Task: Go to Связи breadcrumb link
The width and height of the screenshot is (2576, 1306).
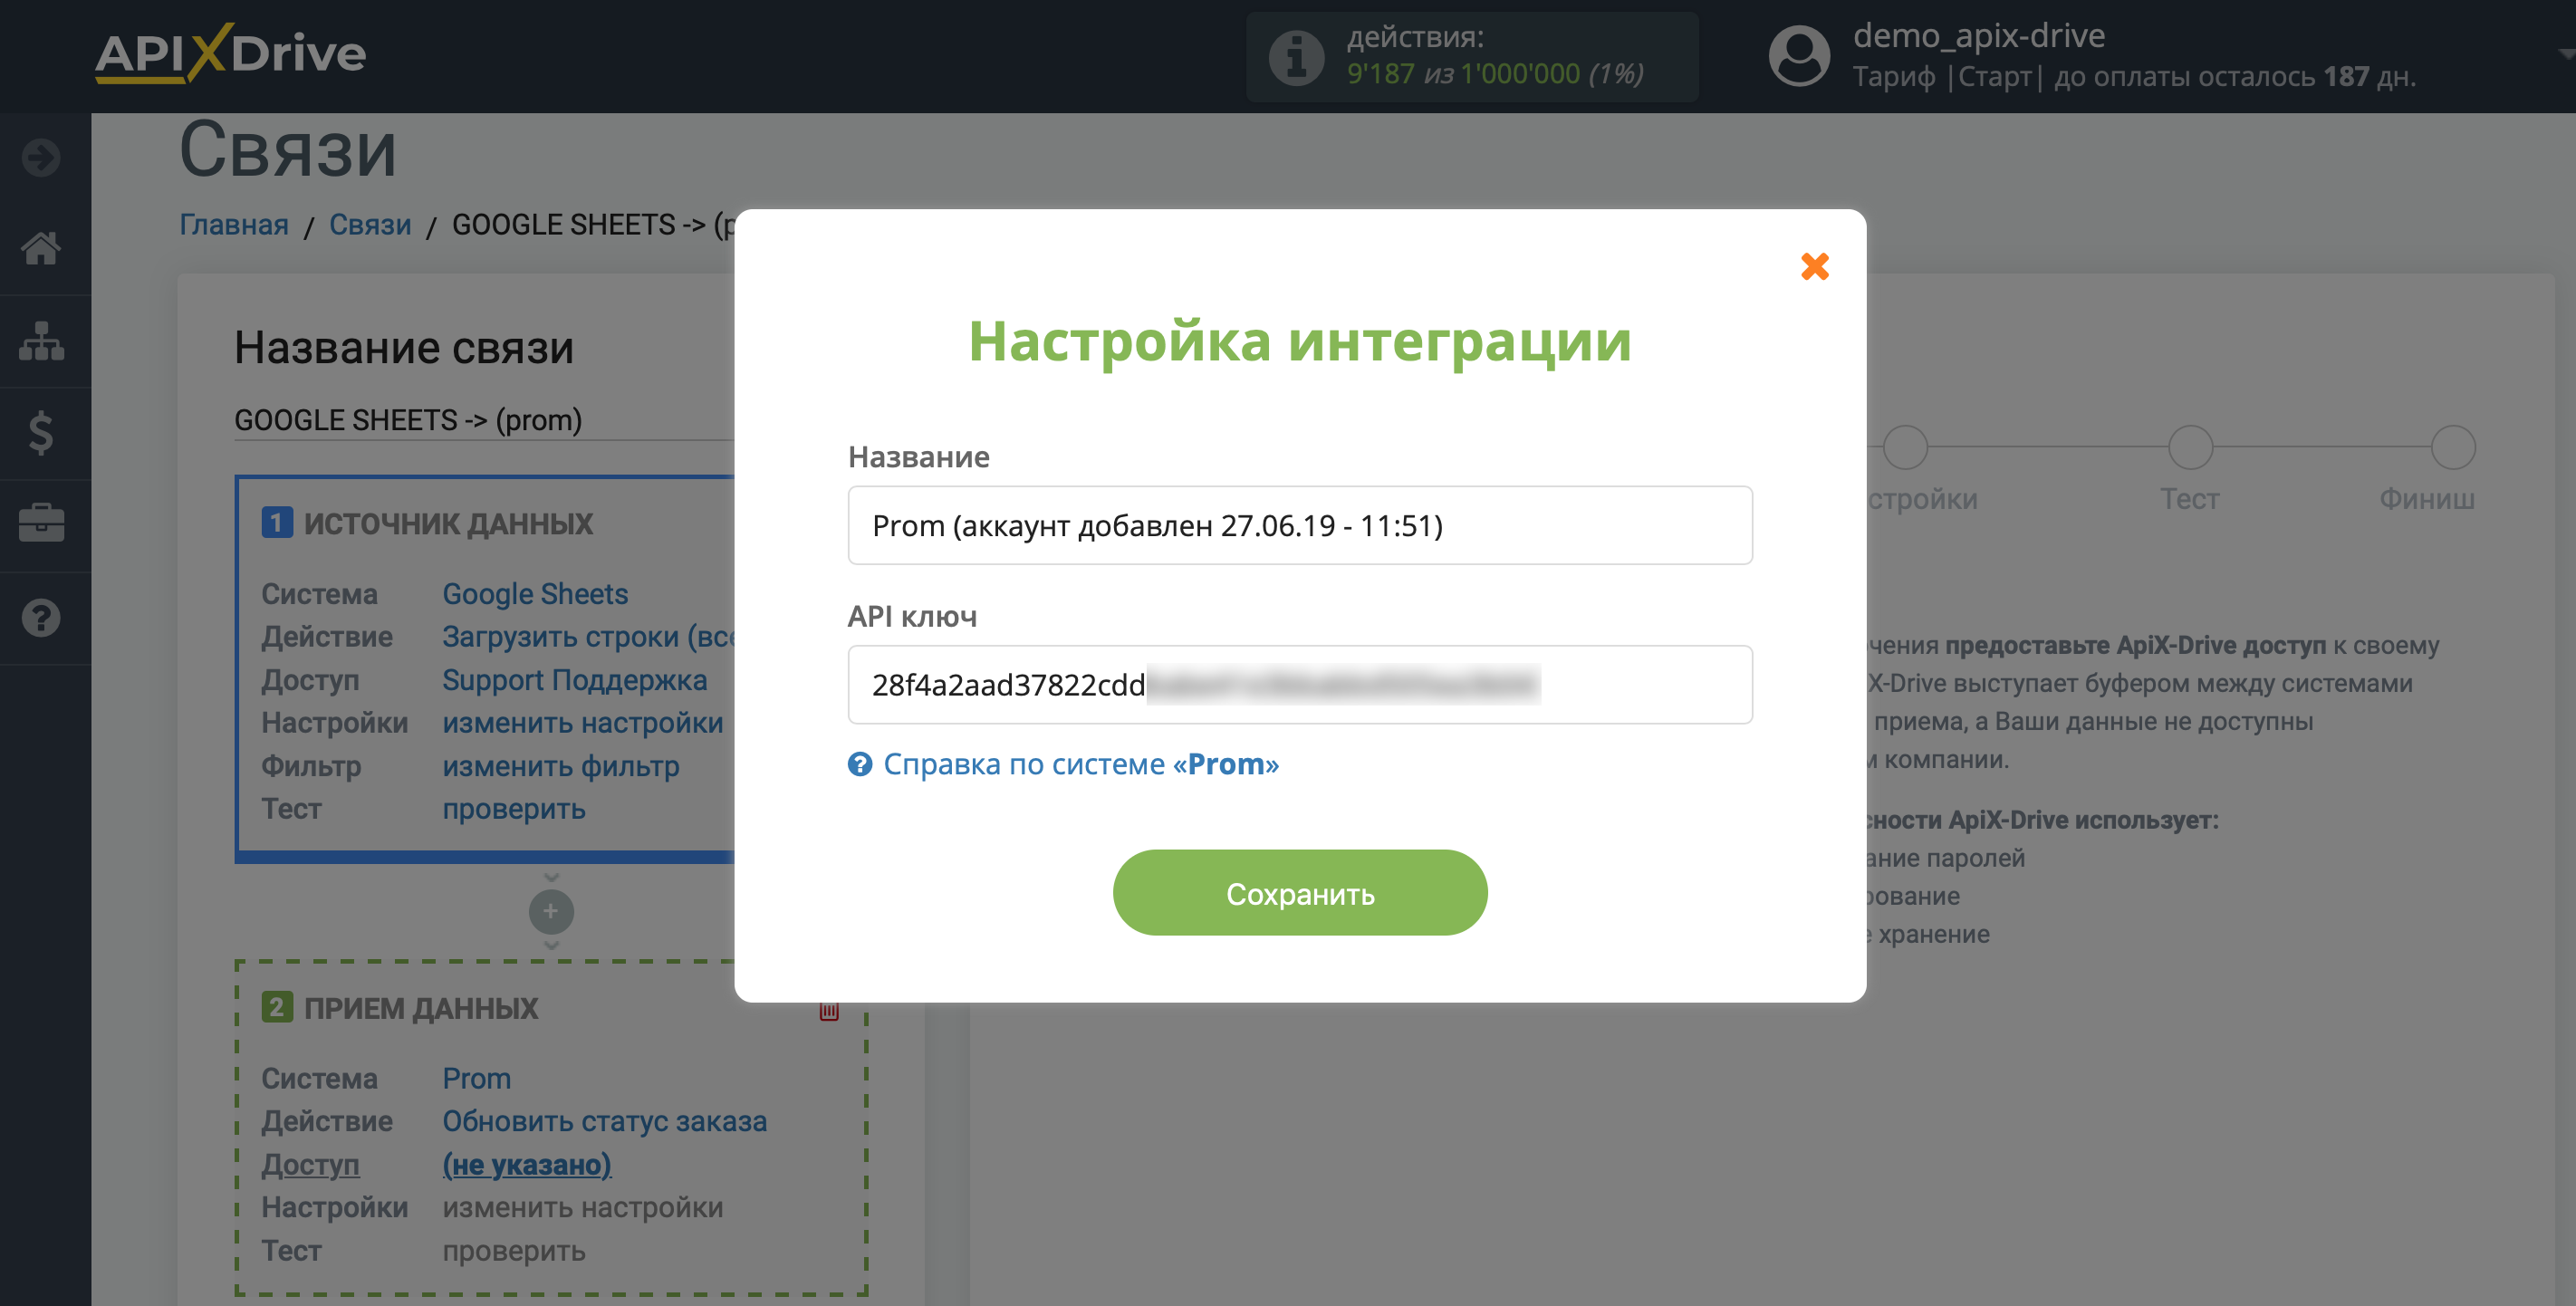Action: pyautogui.click(x=370, y=224)
